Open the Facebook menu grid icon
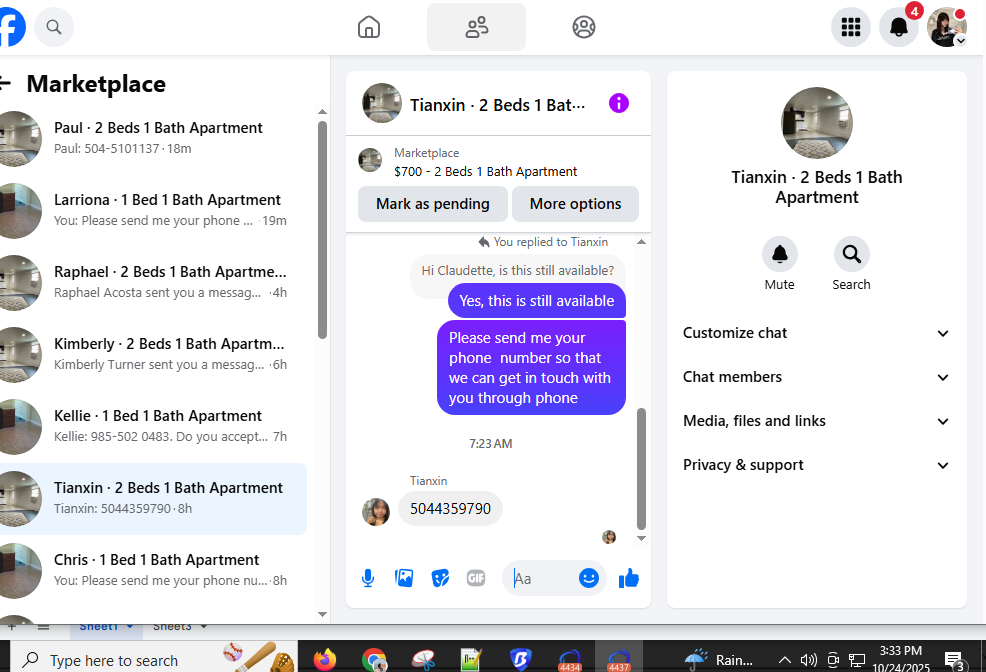 [x=851, y=27]
